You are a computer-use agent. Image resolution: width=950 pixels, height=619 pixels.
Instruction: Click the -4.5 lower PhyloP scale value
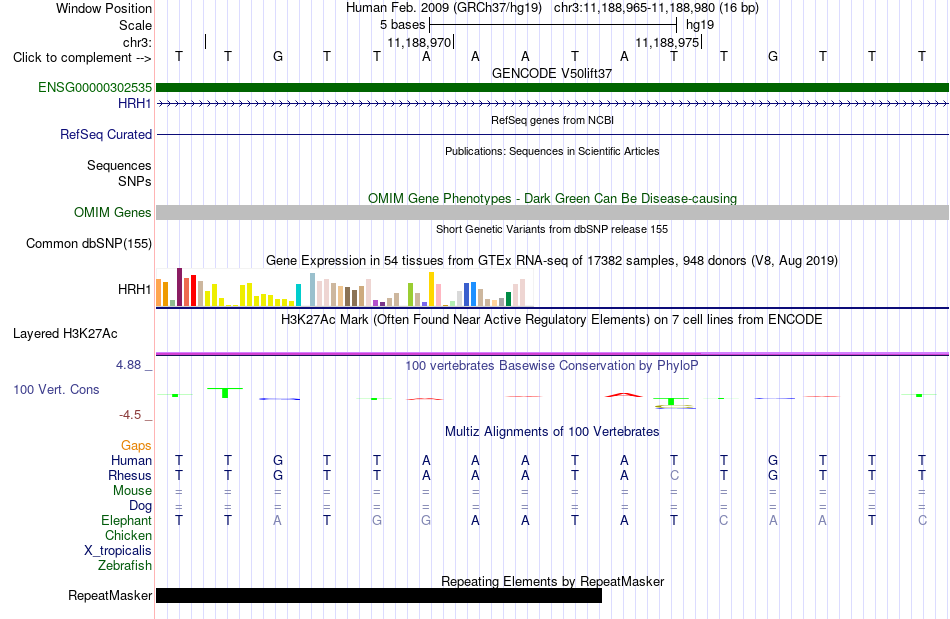(x=130, y=415)
